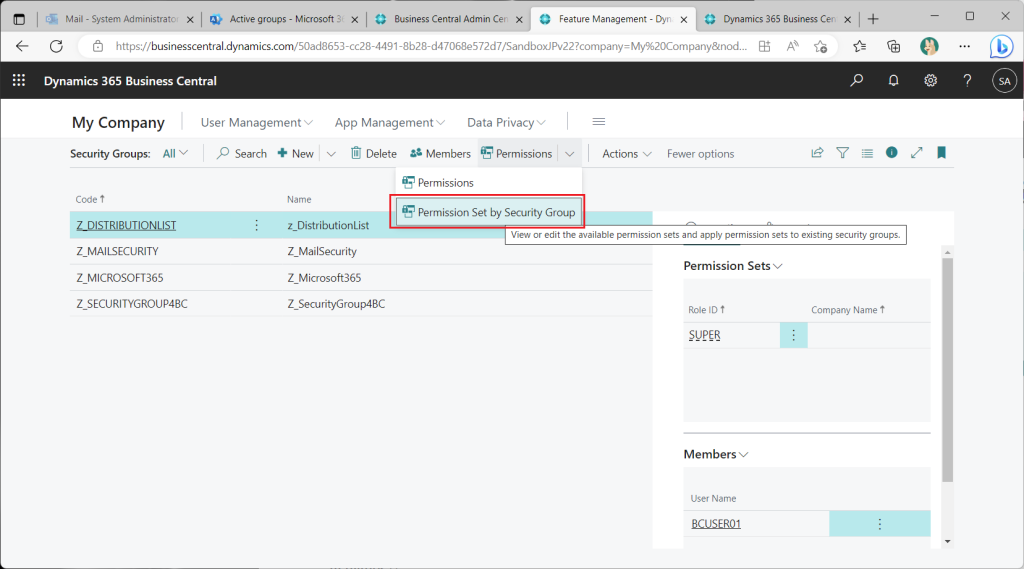1024x569 pixels.
Task: Open the SUPER role link
Action: click(x=704, y=335)
